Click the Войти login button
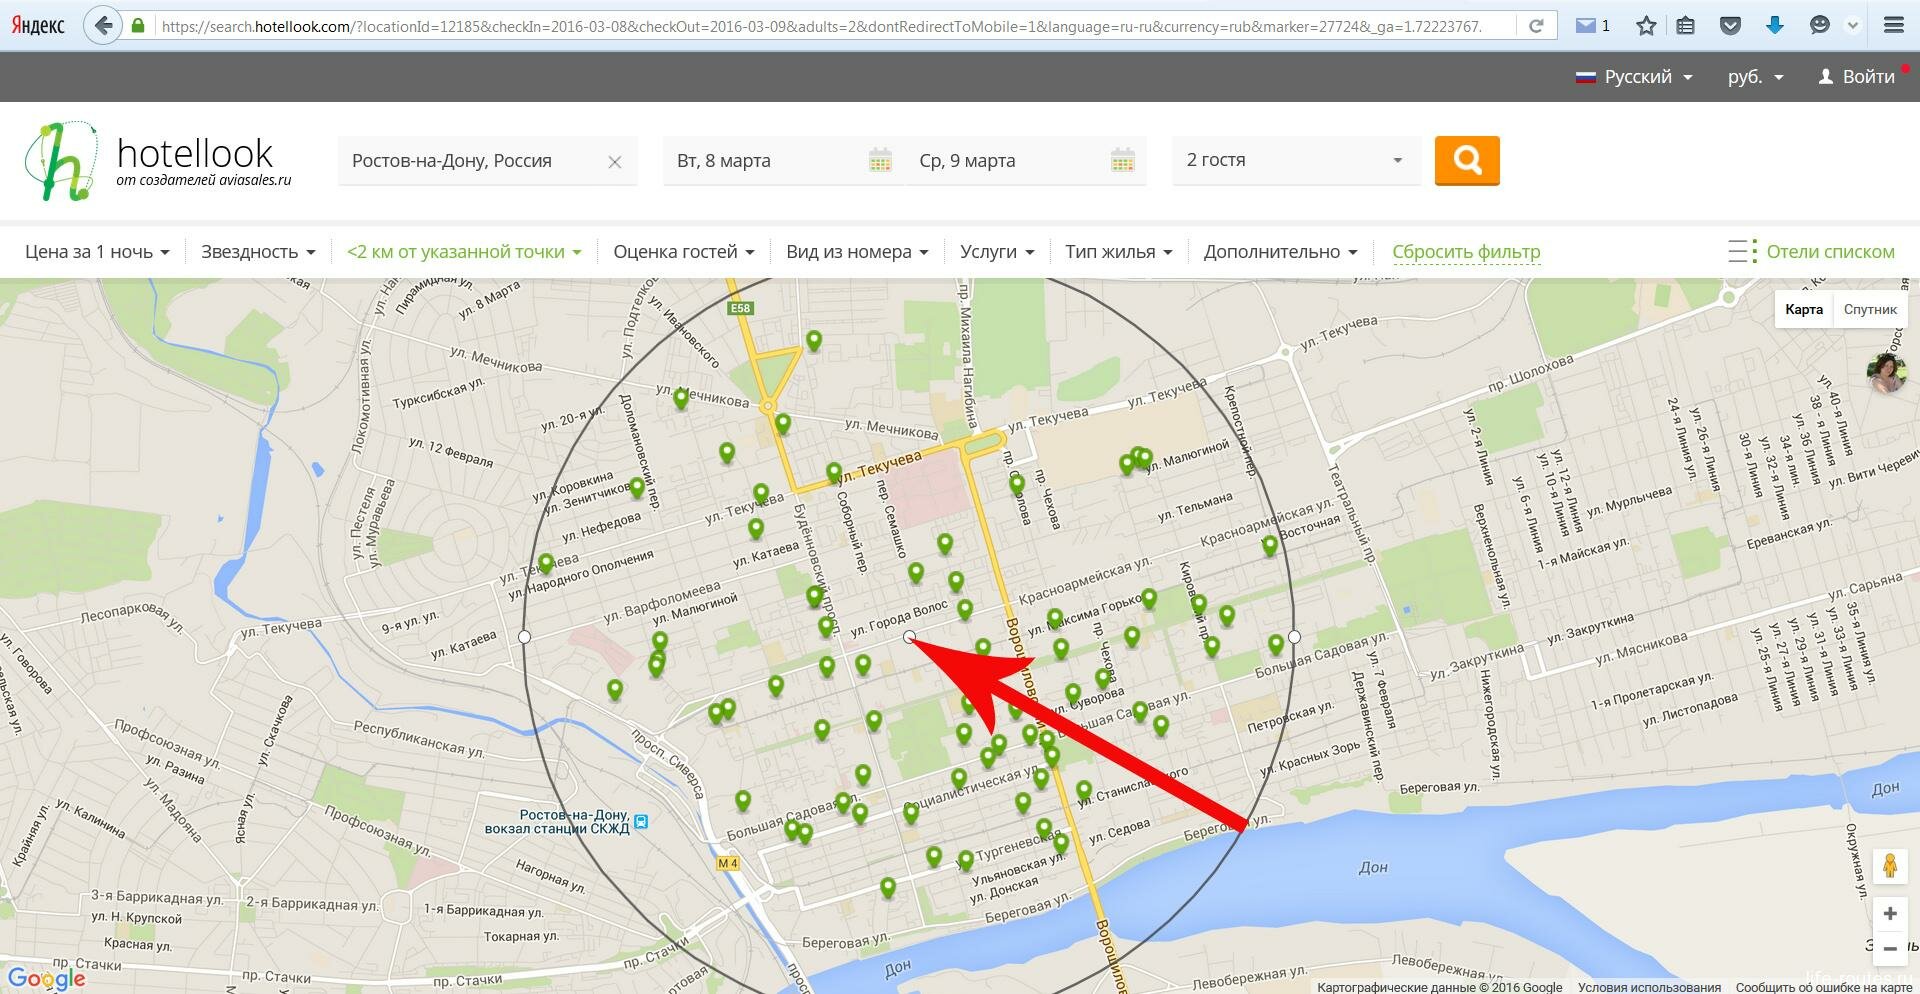 tap(1857, 77)
